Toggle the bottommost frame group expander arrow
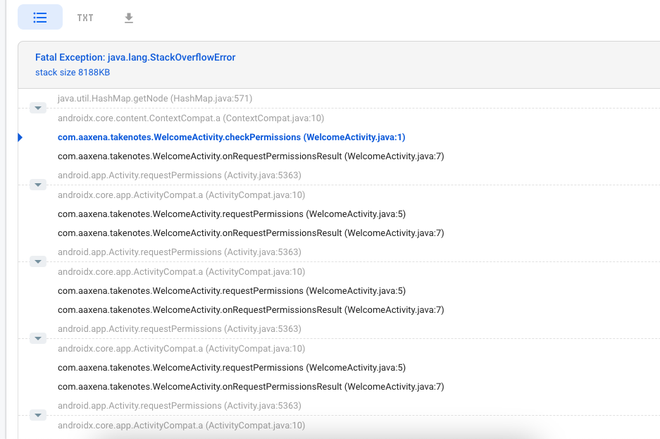 [x=38, y=415]
